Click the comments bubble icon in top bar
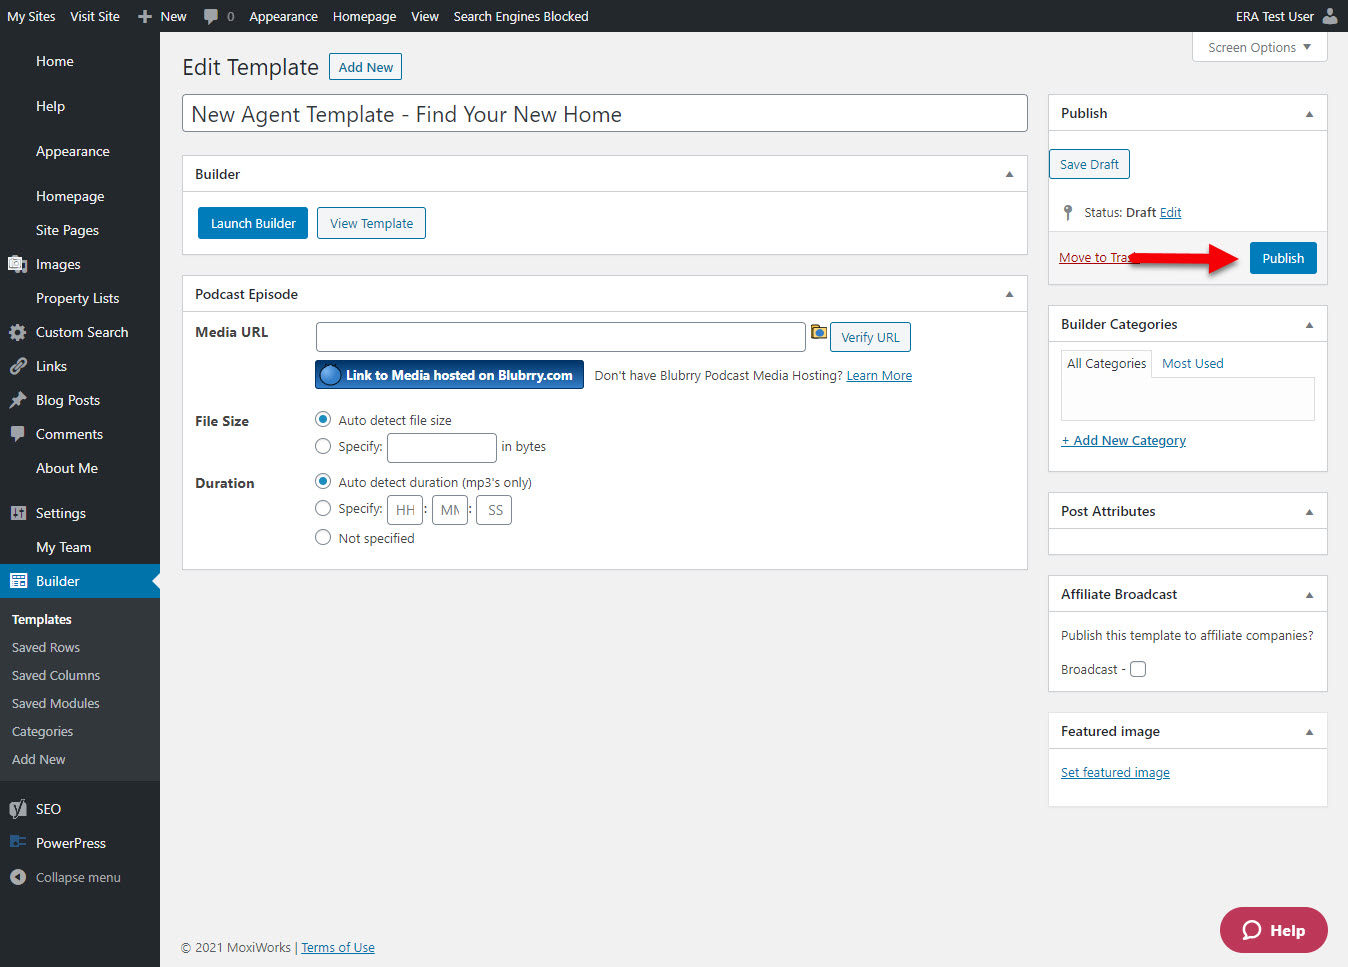Screen dimensions: 1348x967 pyautogui.click(x=211, y=16)
